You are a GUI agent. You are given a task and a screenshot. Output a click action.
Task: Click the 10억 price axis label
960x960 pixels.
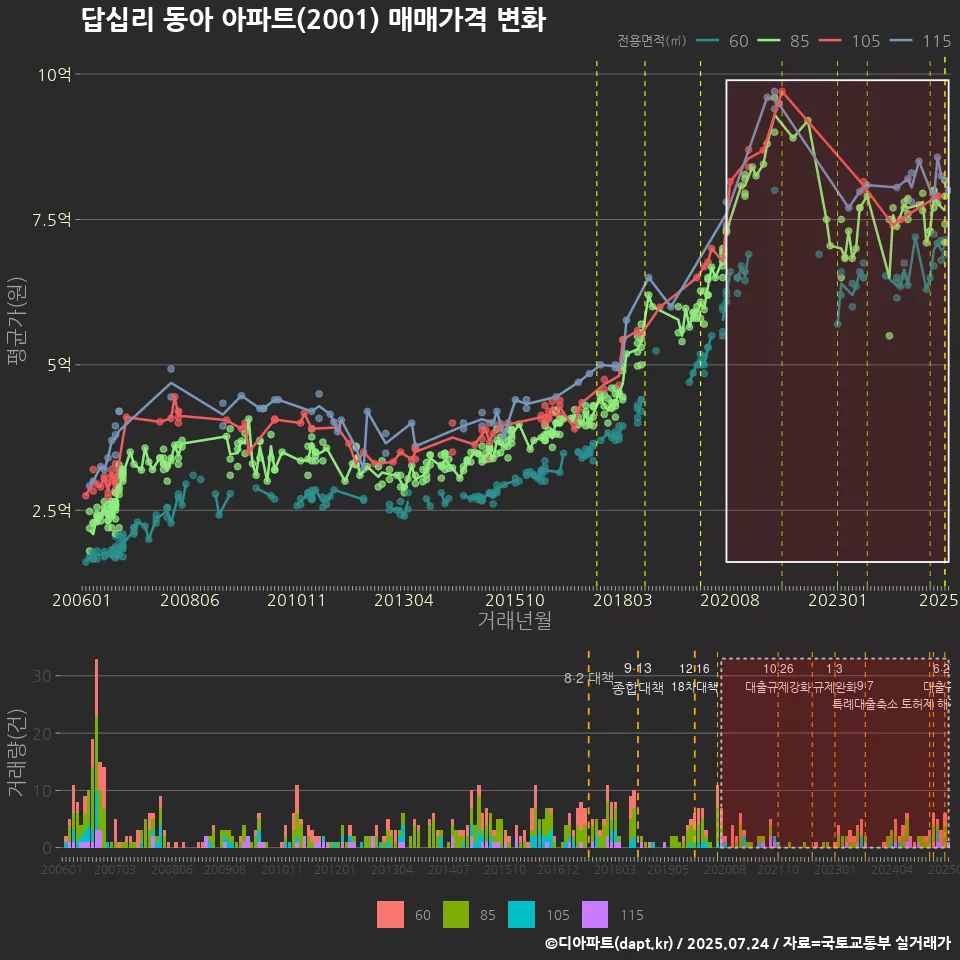click(54, 75)
